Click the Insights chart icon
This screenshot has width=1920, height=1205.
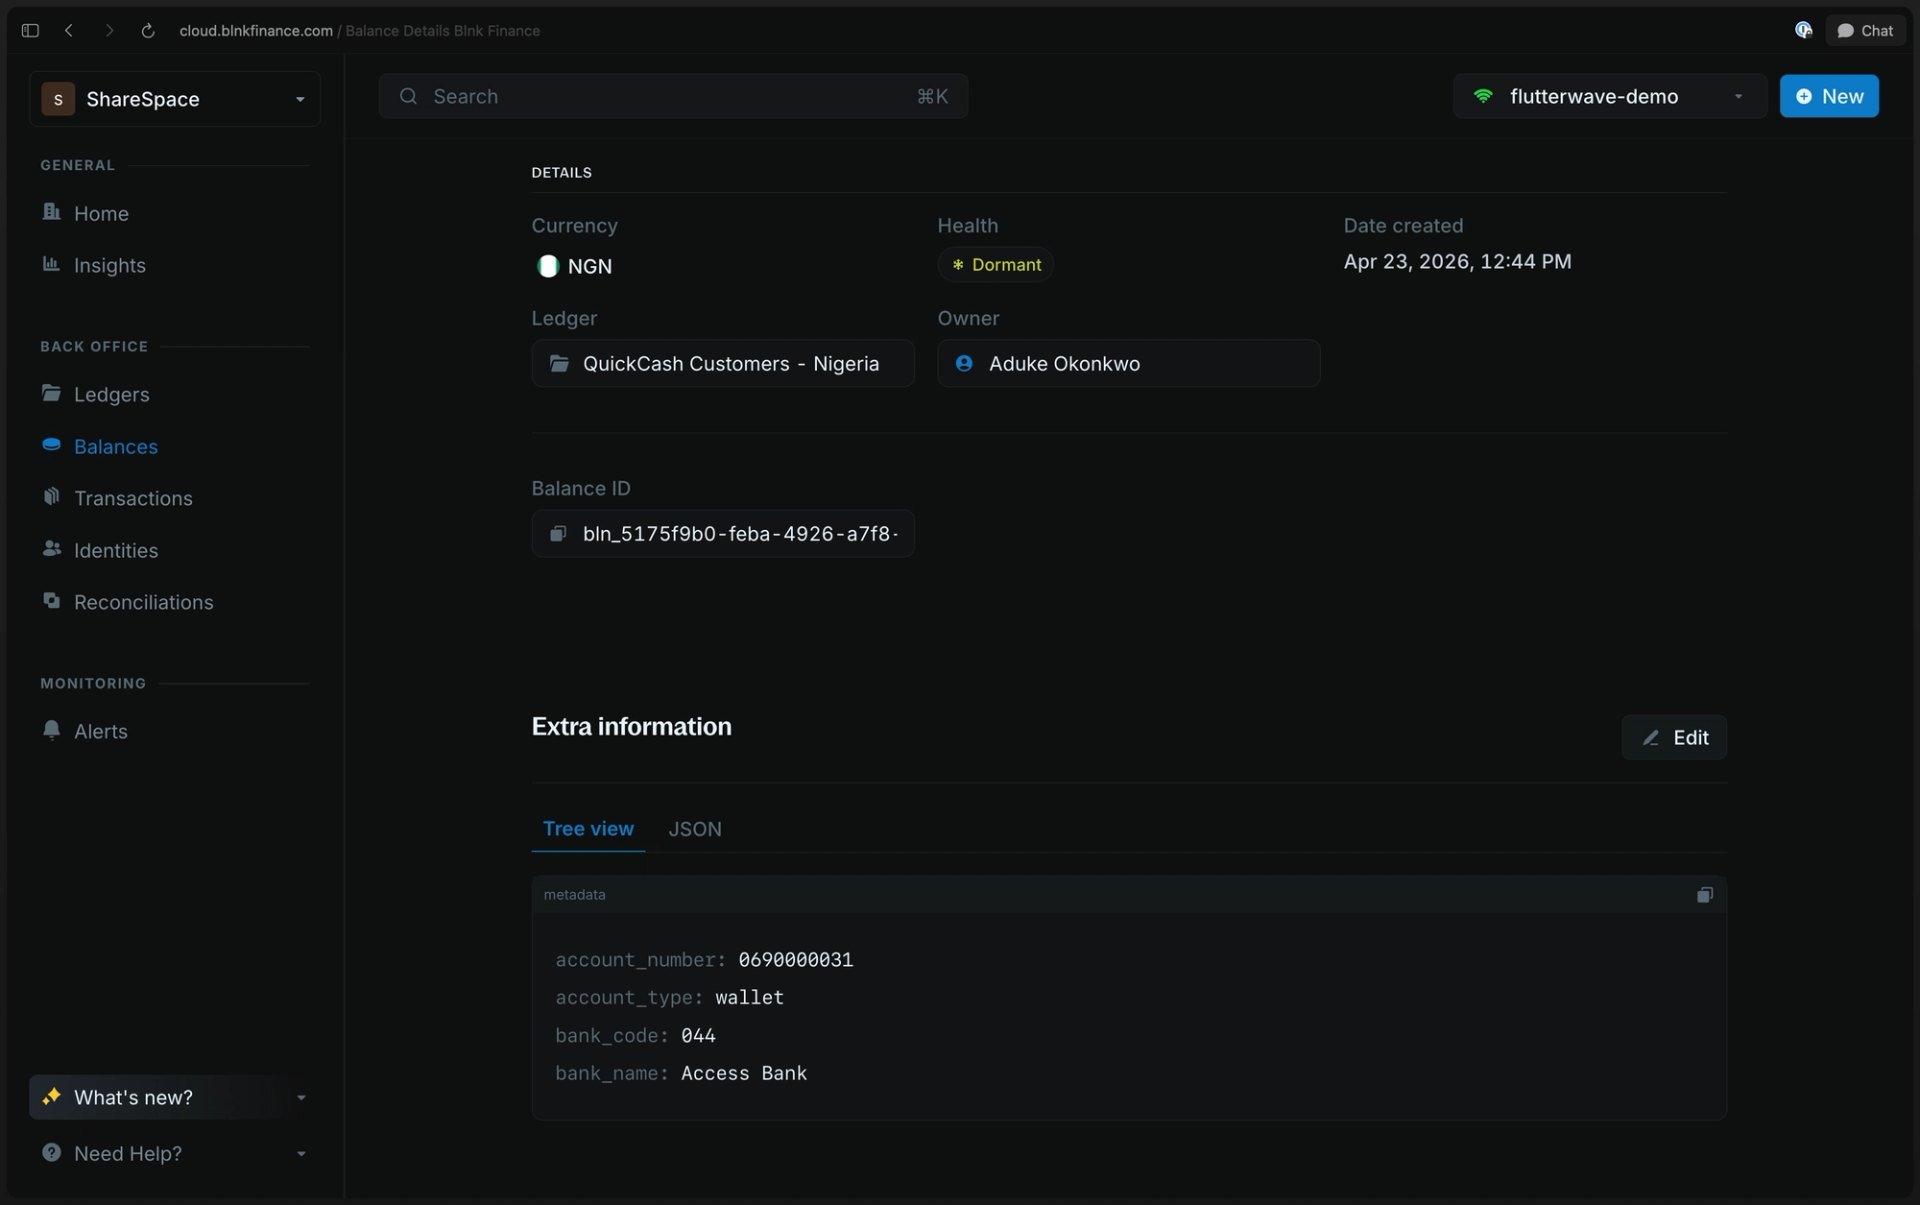51,263
